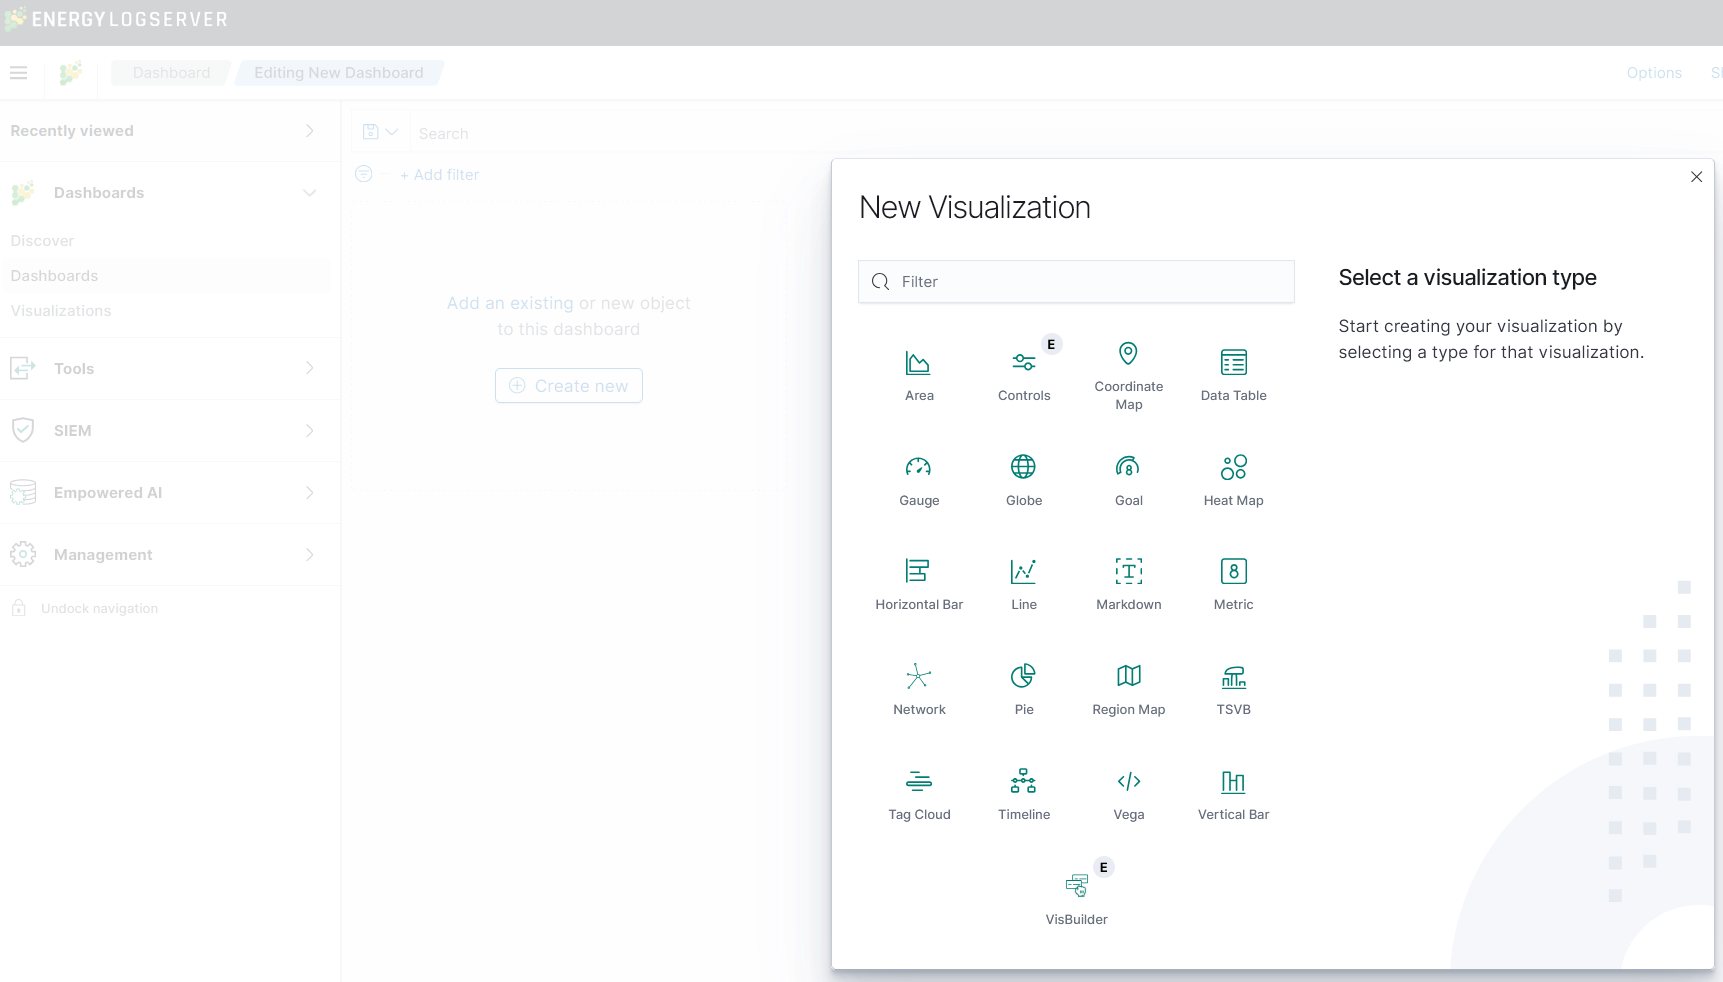Expand the SIEM navigation group
1723x982 pixels.
(x=309, y=431)
